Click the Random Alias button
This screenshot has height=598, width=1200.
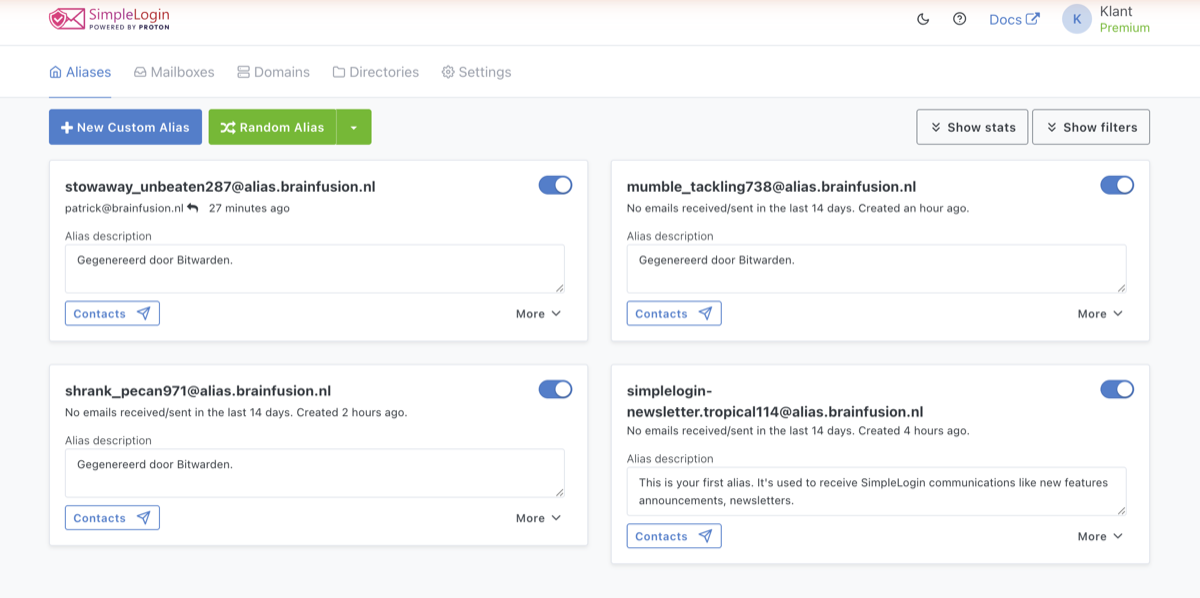[x=272, y=127]
